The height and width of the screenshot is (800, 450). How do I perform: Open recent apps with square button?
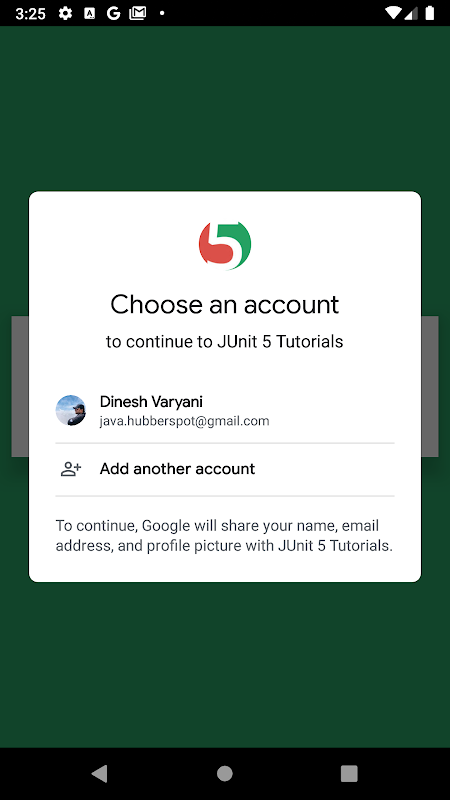tap(349, 773)
